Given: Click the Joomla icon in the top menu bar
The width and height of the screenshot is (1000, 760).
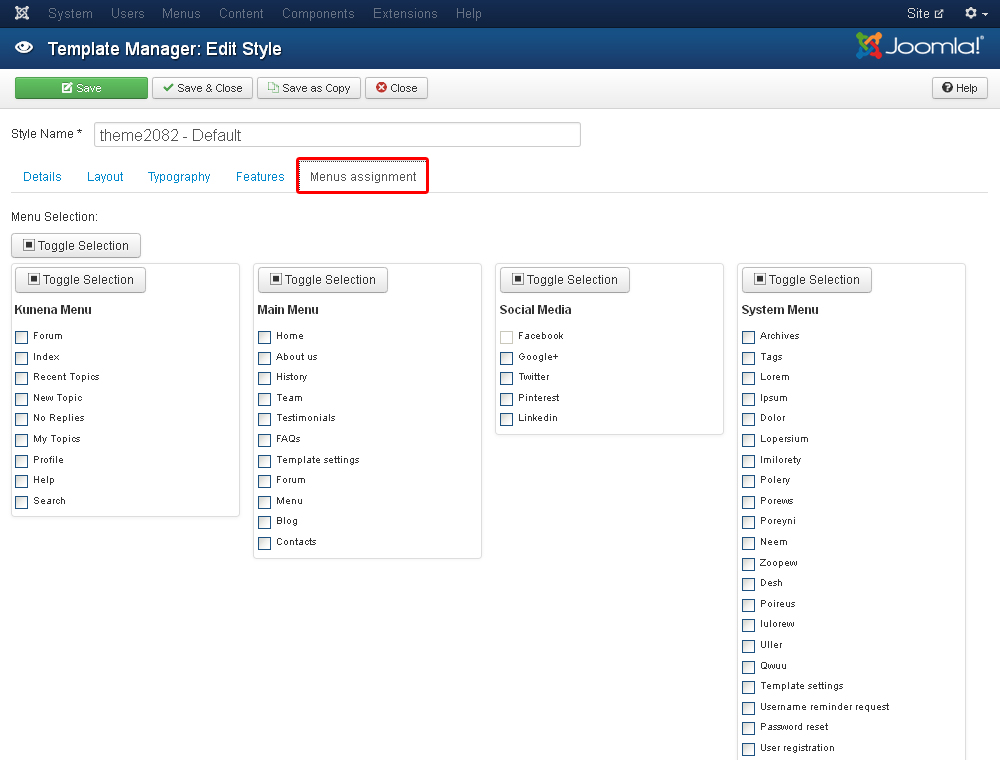Looking at the screenshot, I should [x=22, y=13].
